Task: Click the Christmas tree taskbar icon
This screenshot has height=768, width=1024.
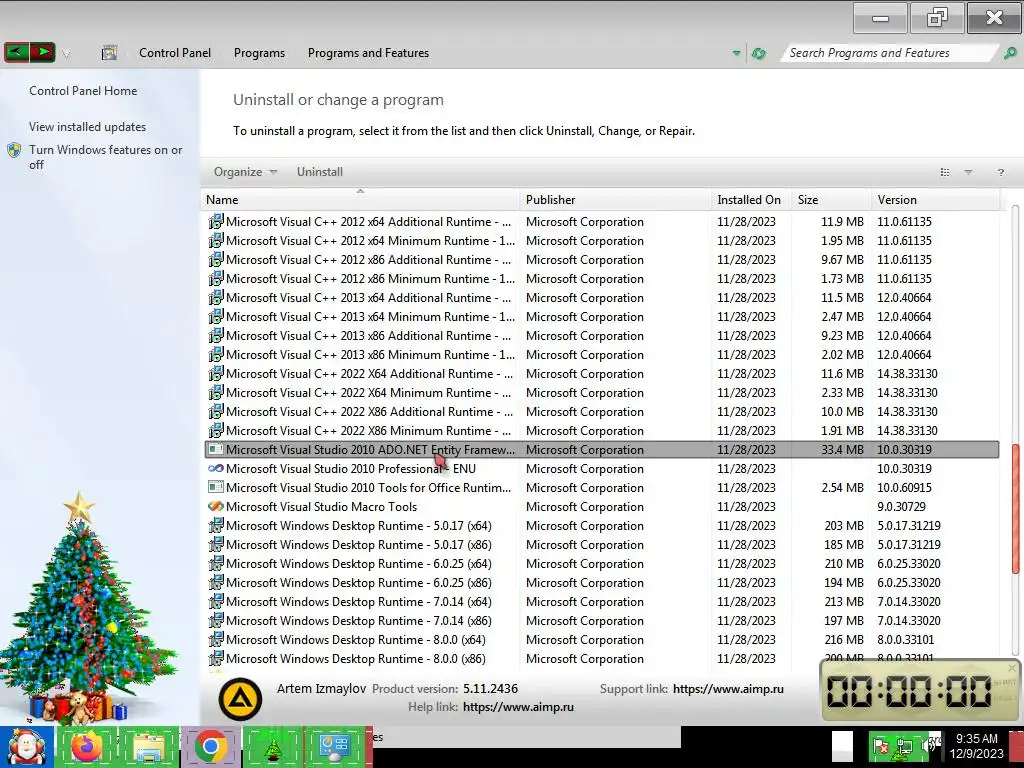Action: coord(273,746)
